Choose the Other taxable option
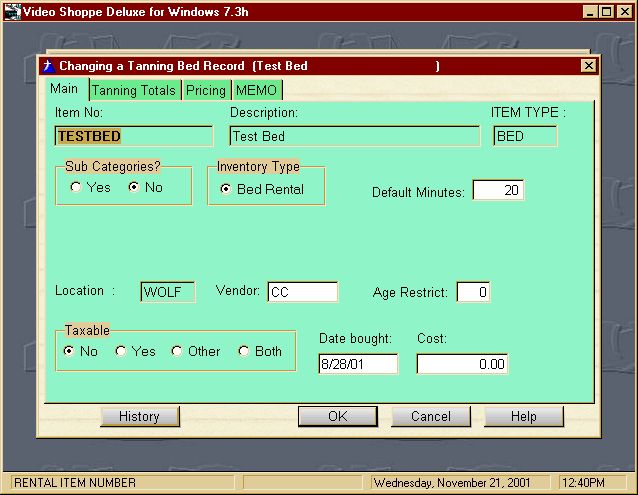Image resolution: width=638 pixels, height=495 pixels. coord(177,352)
